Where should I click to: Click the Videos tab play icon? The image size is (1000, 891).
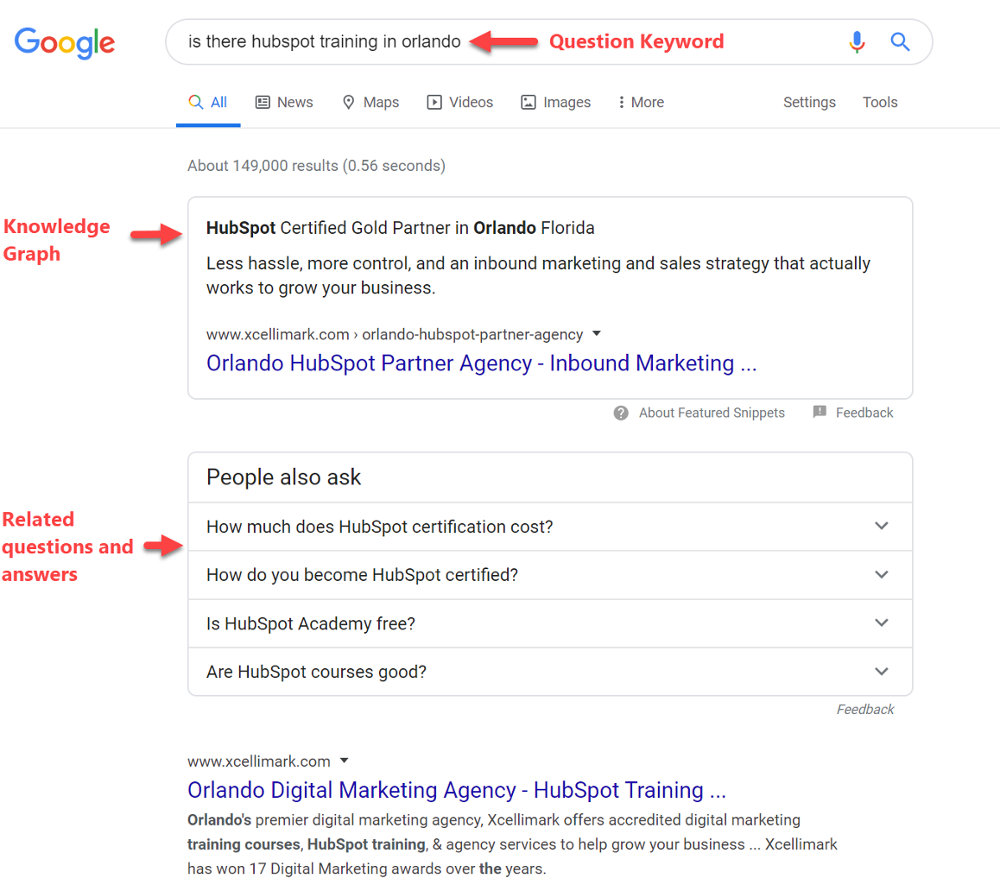pyautogui.click(x=434, y=102)
